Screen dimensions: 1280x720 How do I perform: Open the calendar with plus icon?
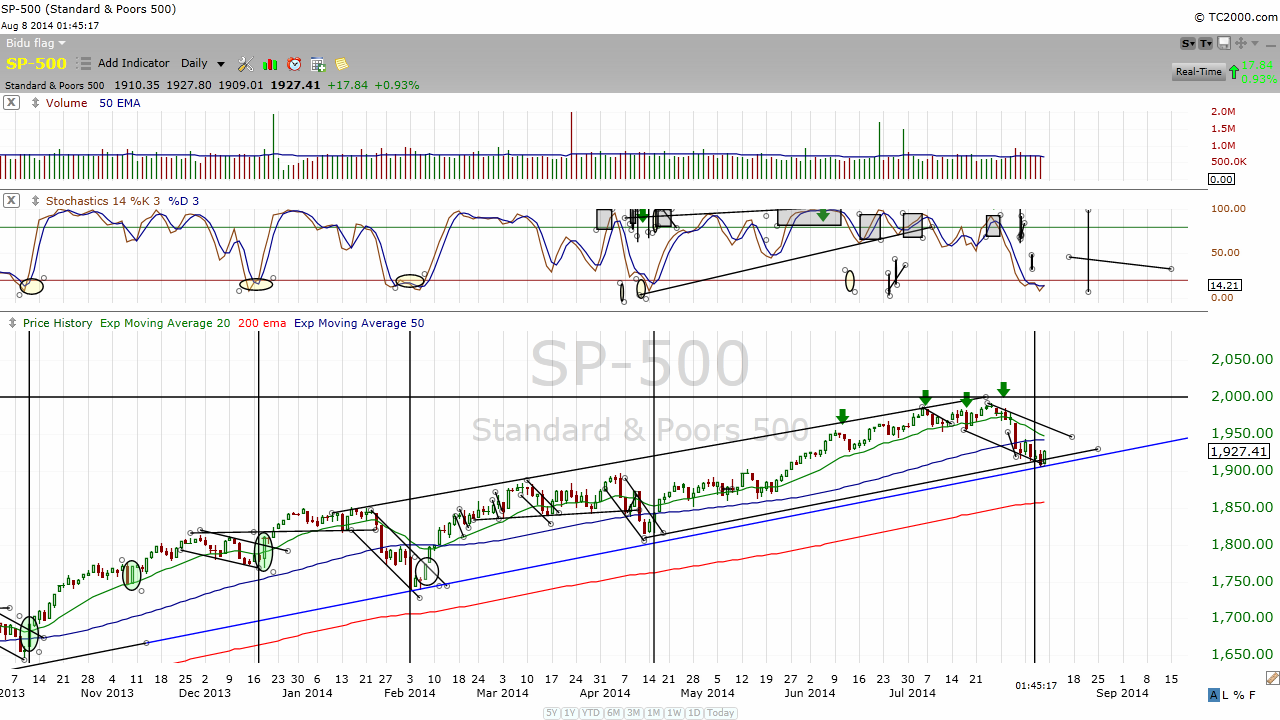click(318, 64)
